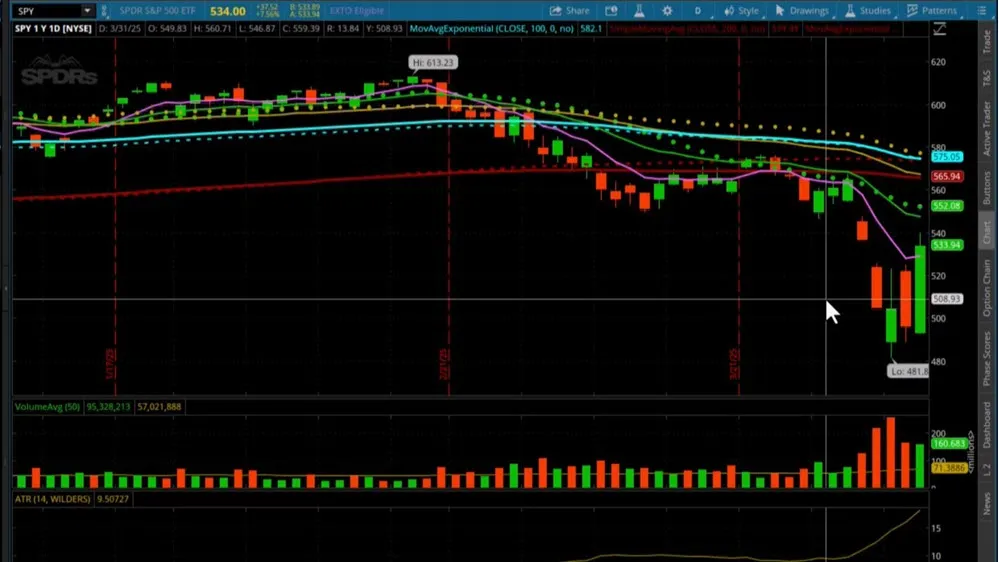Open the Trade side tab
This screenshot has width=999, height=562.
tap(987, 43)
